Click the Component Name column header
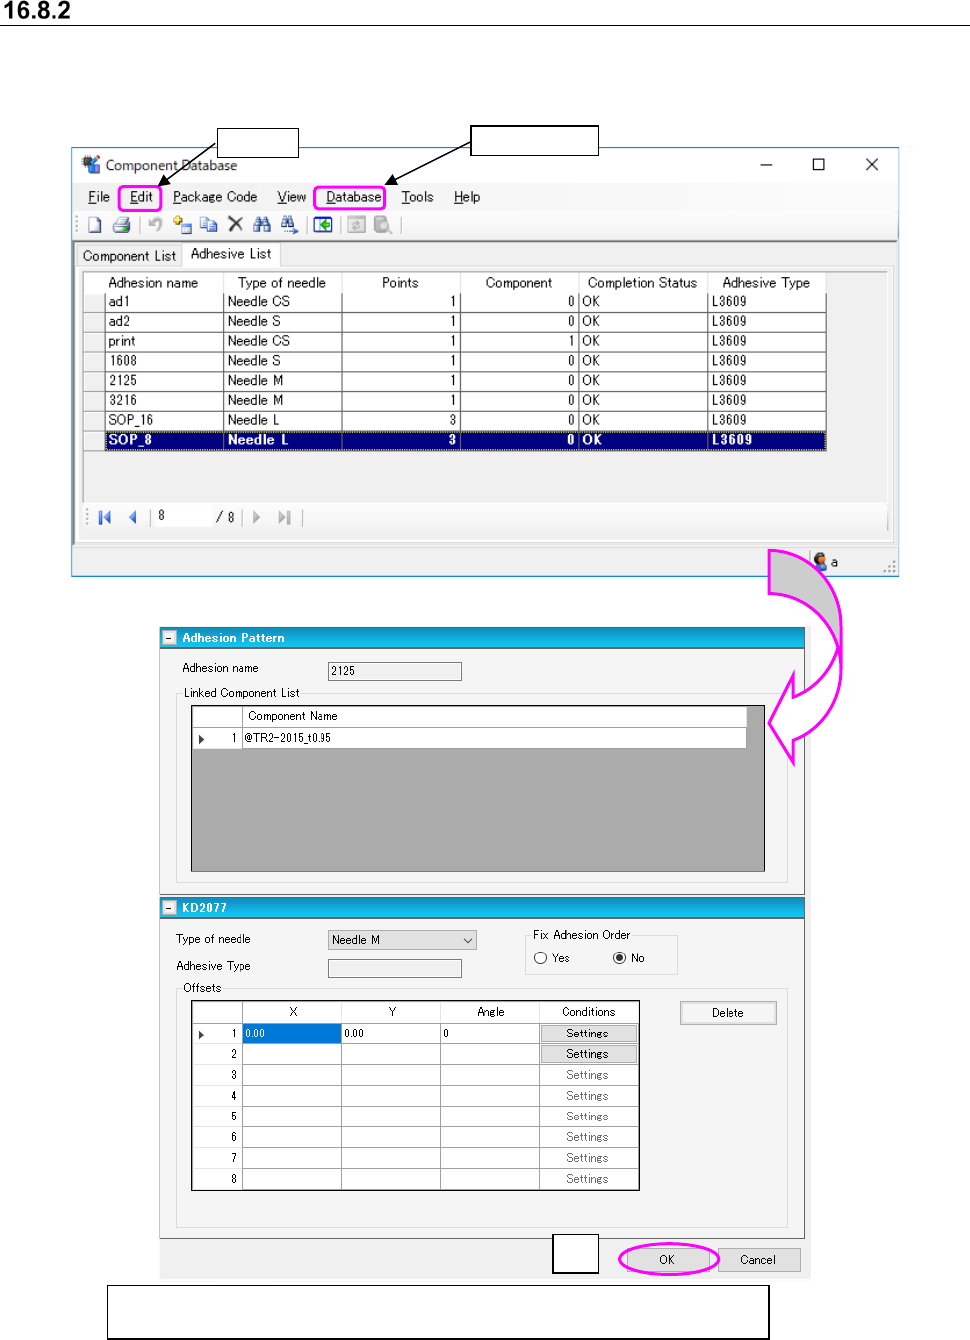The height and width of the screenshot is (1340, 970). tap(494, 716)
